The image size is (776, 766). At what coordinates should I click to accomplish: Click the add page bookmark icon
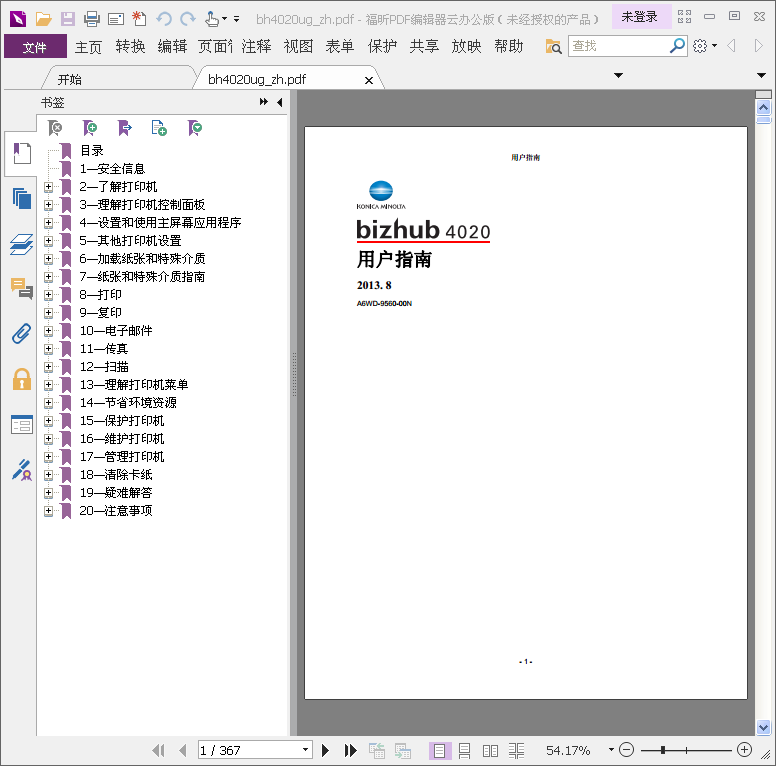click(159, 128)
